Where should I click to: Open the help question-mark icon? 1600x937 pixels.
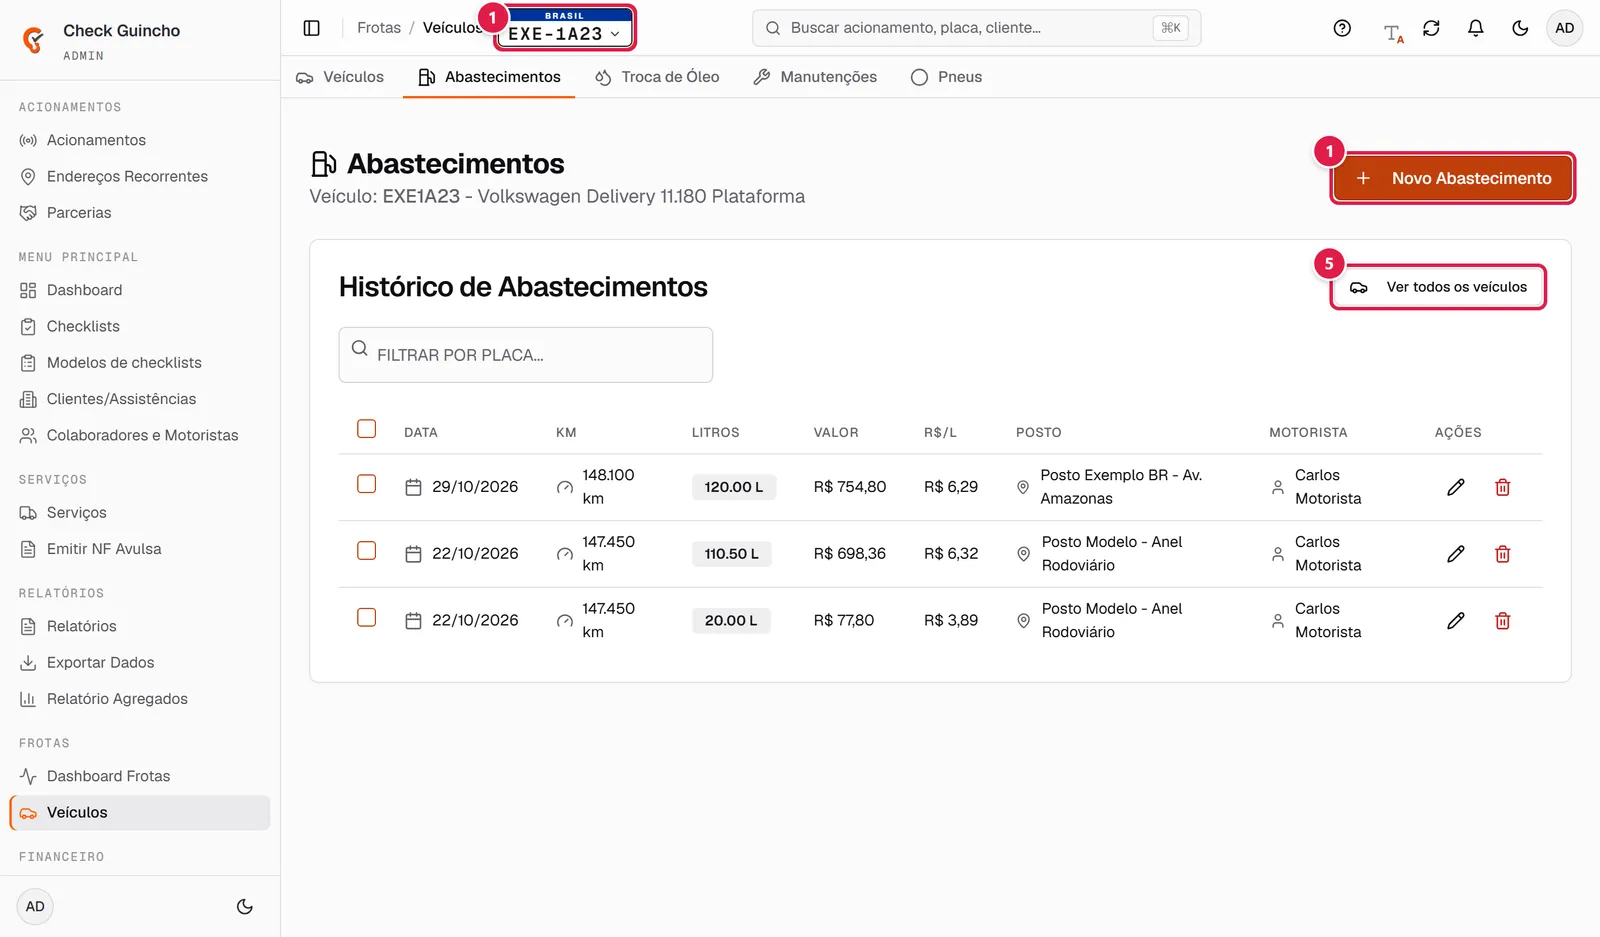coord(1342,28)
